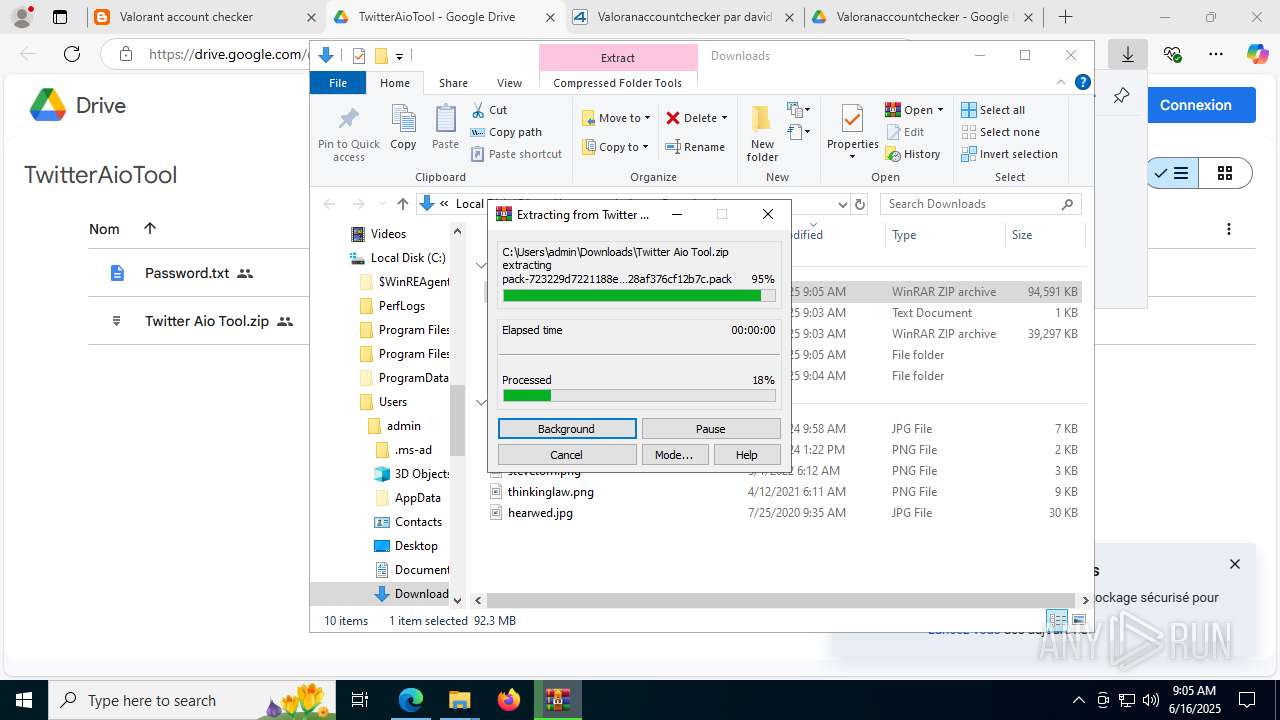Open Twitter Aio Tool.zip in Drive
Screen dimensions: 1280x720
coord(207,321)
